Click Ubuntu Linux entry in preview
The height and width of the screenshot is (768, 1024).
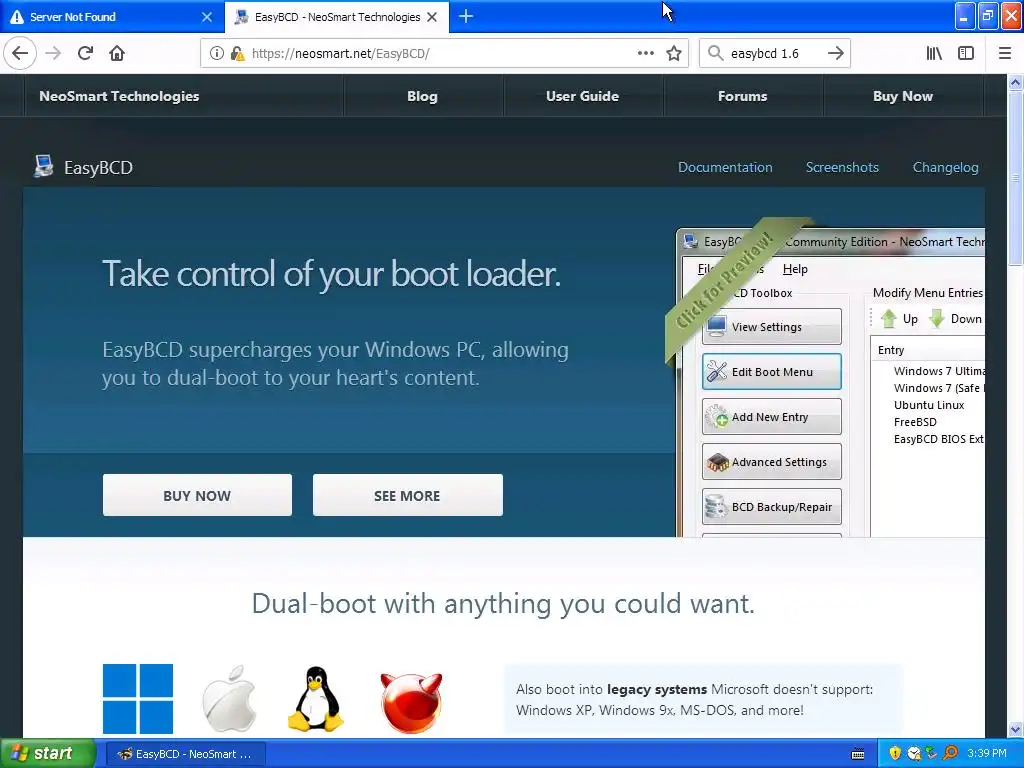click(x=929, y=405)
